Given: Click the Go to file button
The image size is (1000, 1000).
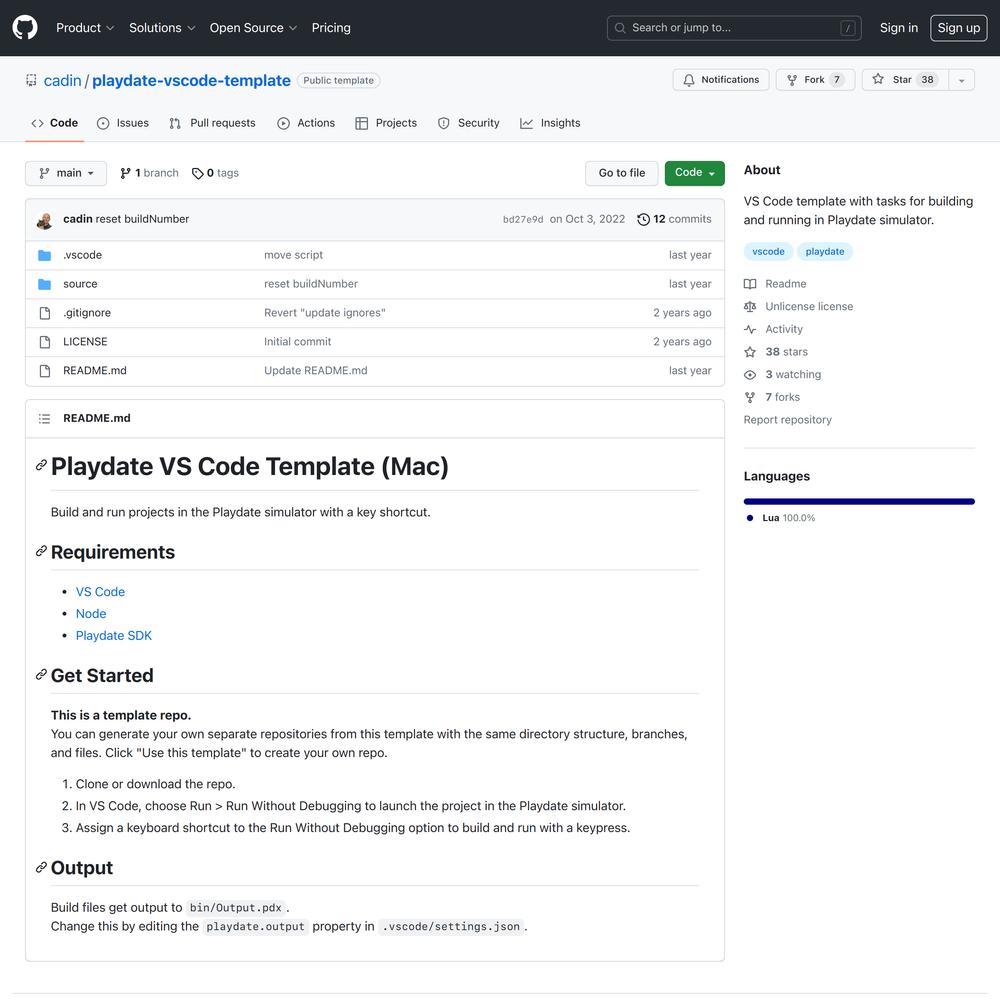Looking at the screenshot, I should pyautogui.click(x=622, y=173).
